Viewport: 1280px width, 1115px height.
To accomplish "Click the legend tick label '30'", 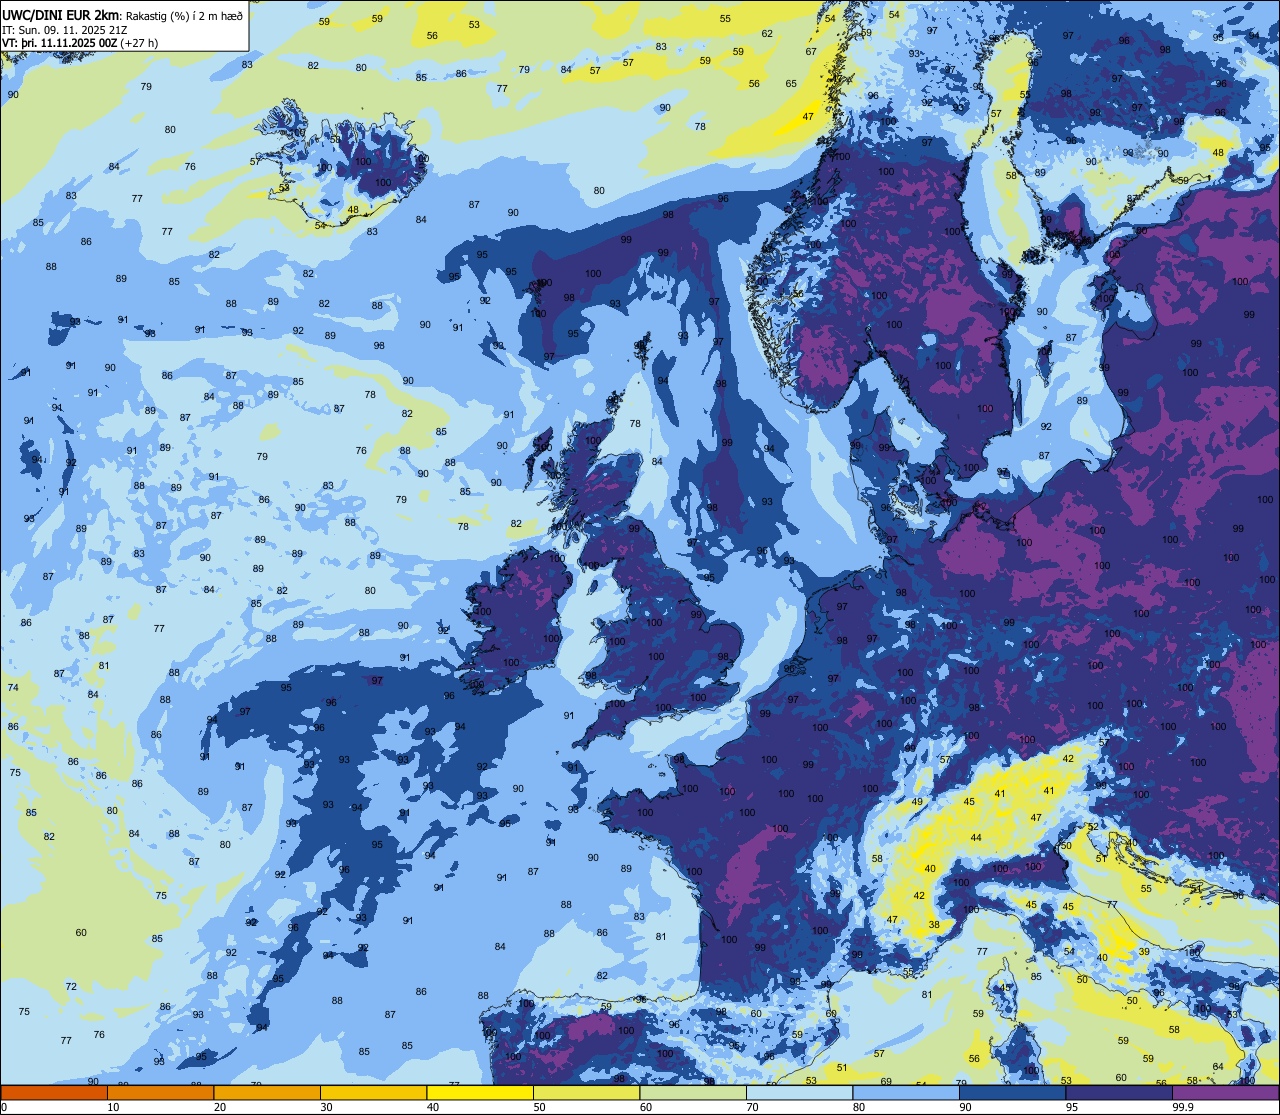I will click(x=326, y=1106).
